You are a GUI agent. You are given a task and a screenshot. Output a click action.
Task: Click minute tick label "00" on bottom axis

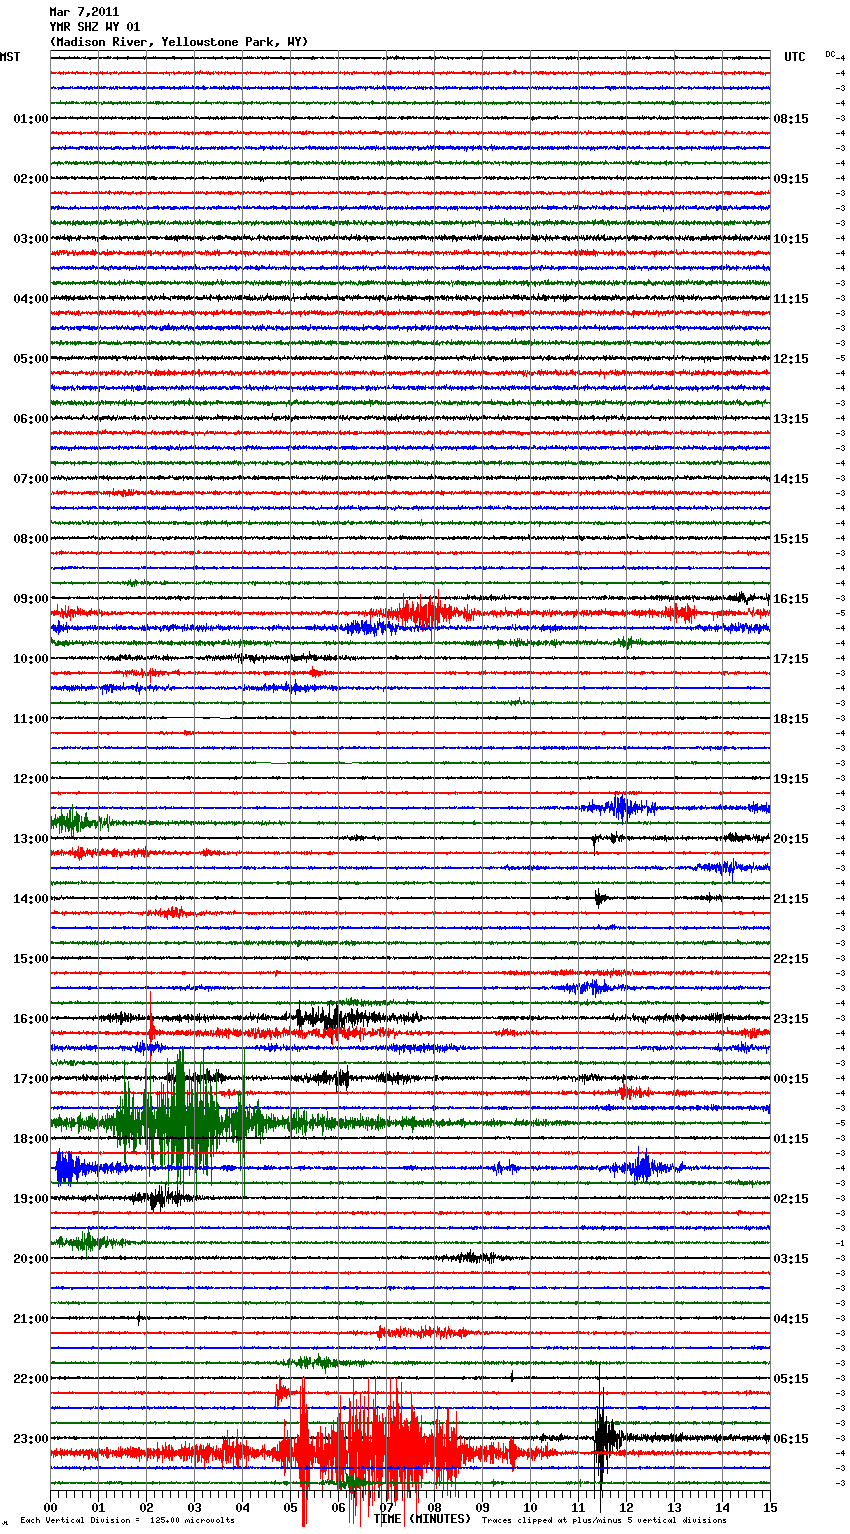pos(51,1508)
